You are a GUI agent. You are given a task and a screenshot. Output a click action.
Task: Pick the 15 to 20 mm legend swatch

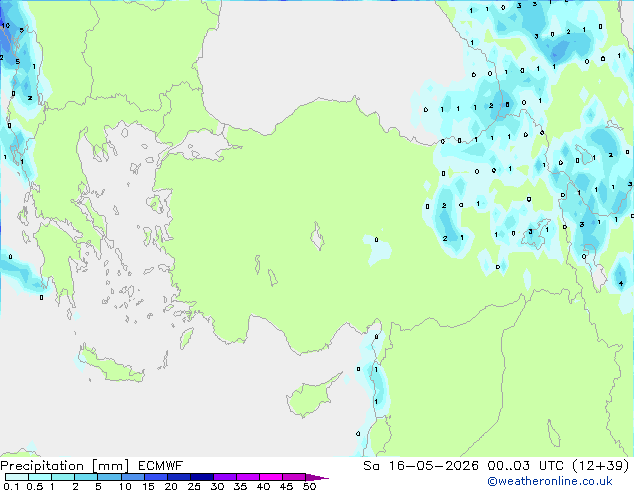point(156,477)
